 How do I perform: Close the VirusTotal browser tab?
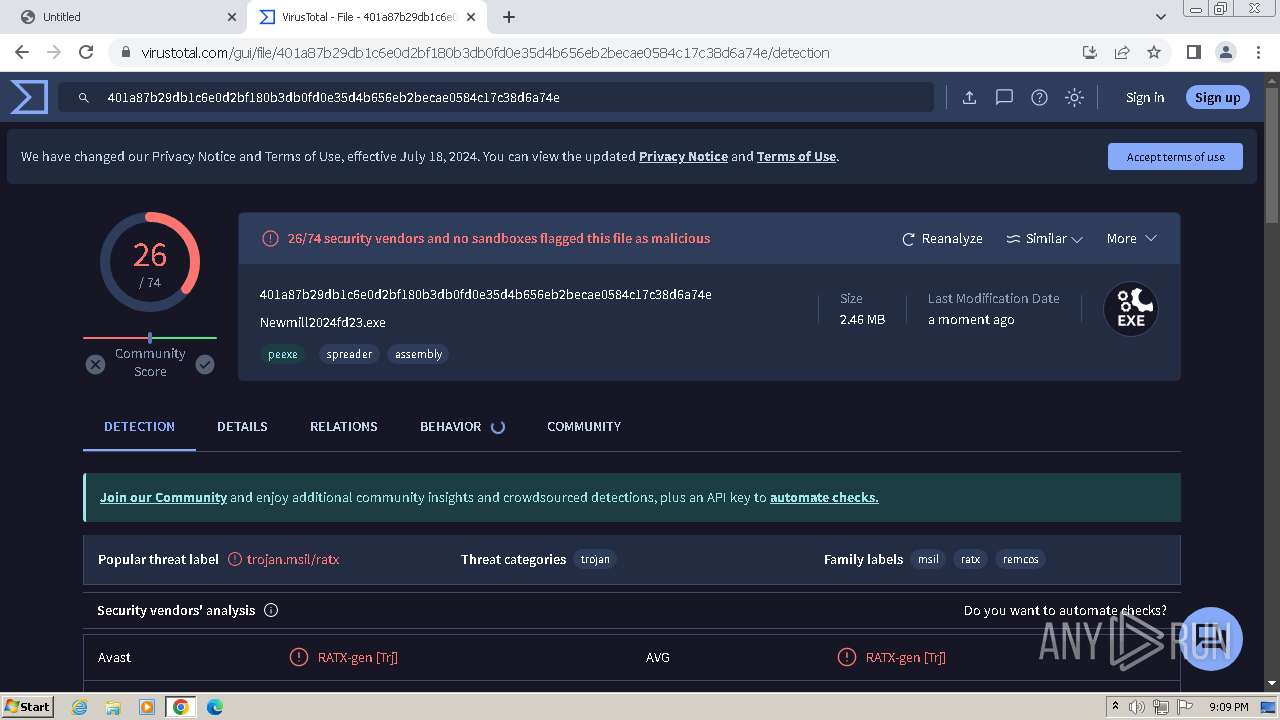[471, 17]
